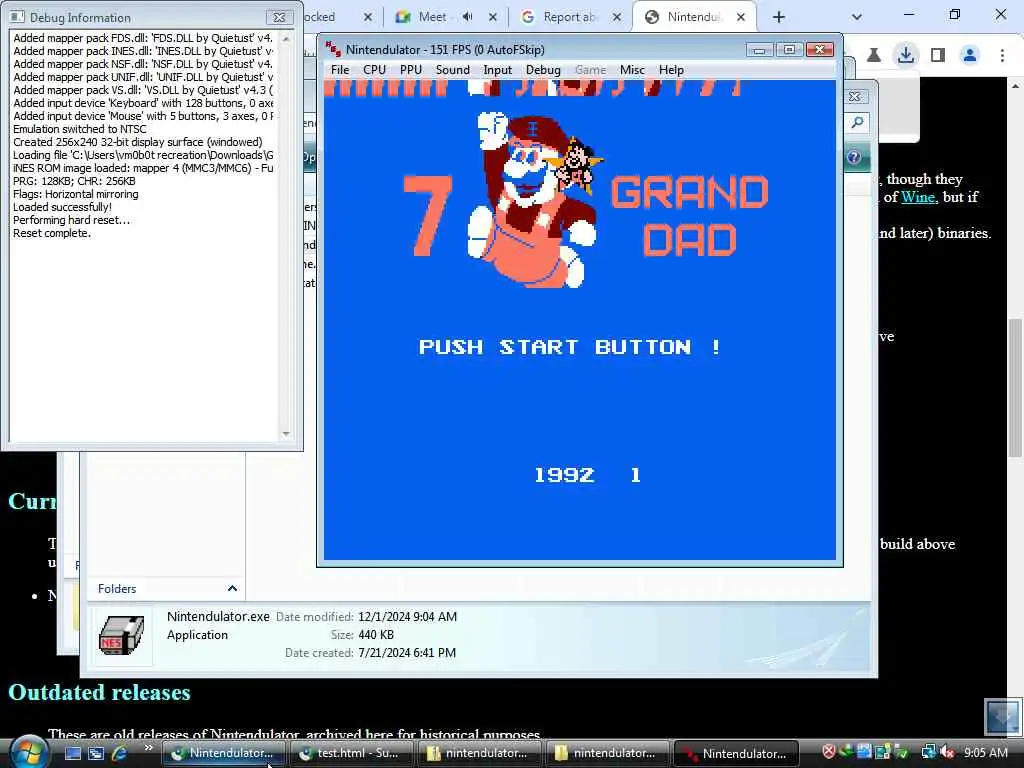
Task: Click the network tray icon
Action: (x=928, y=752)
